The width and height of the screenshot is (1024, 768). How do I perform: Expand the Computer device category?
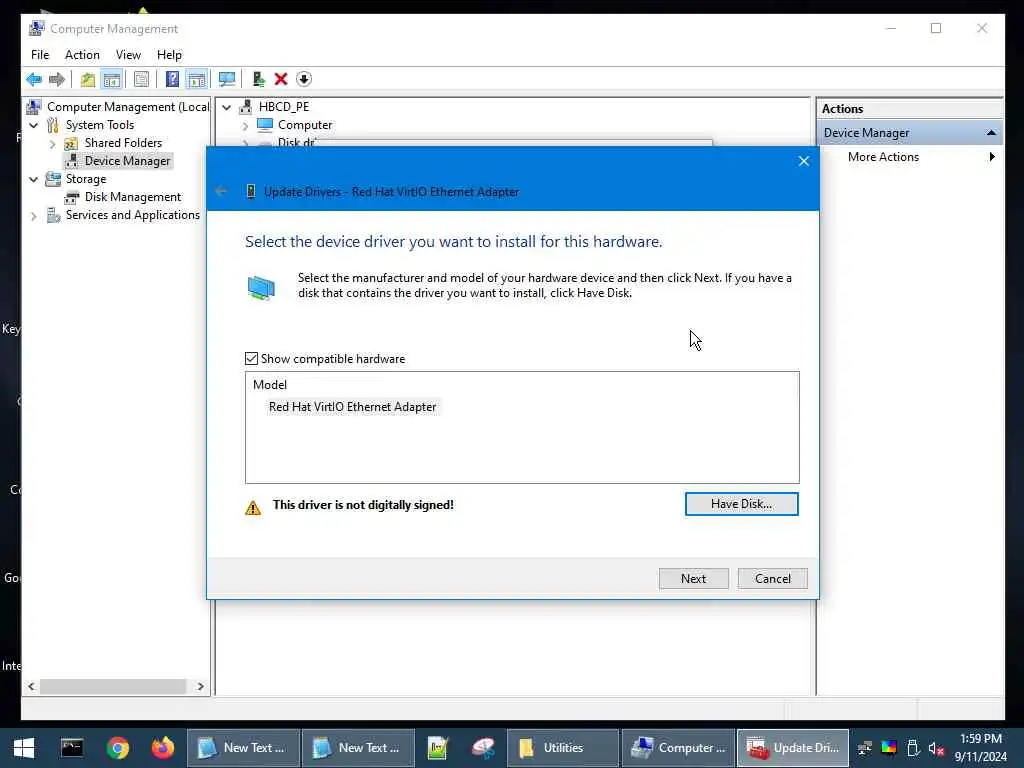coord(246,125)
